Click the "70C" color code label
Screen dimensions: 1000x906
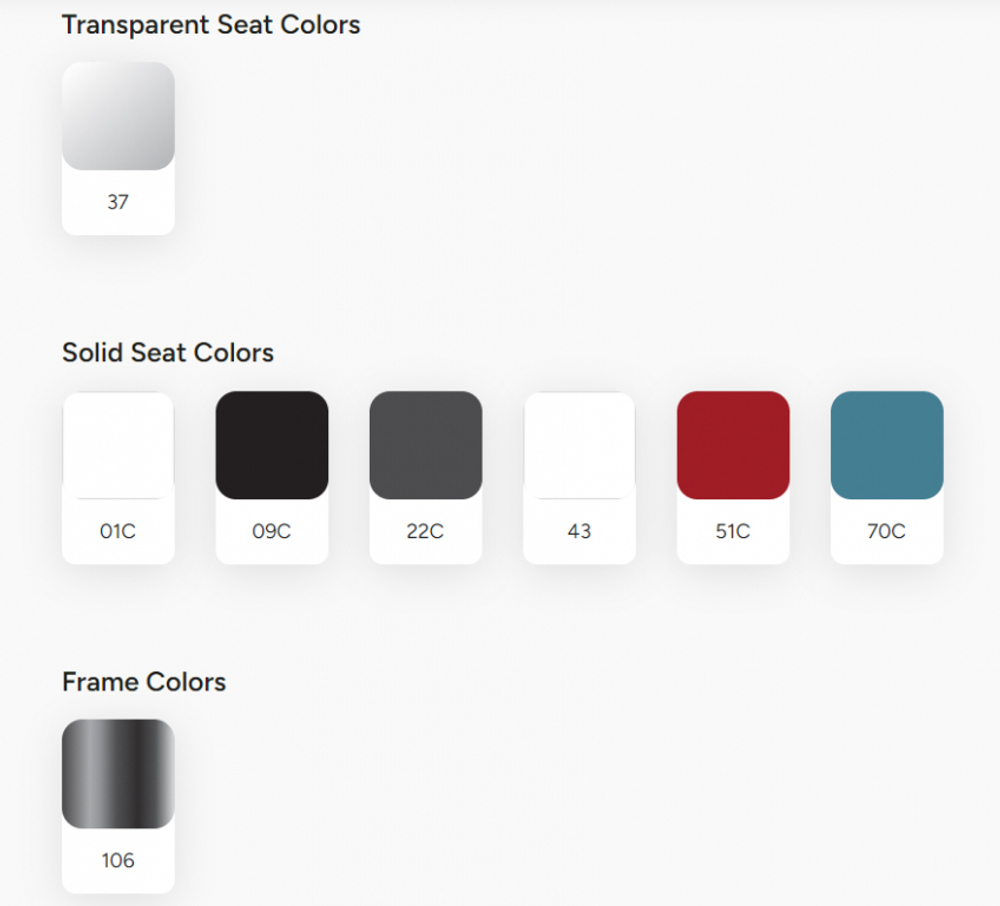(886, 531)
